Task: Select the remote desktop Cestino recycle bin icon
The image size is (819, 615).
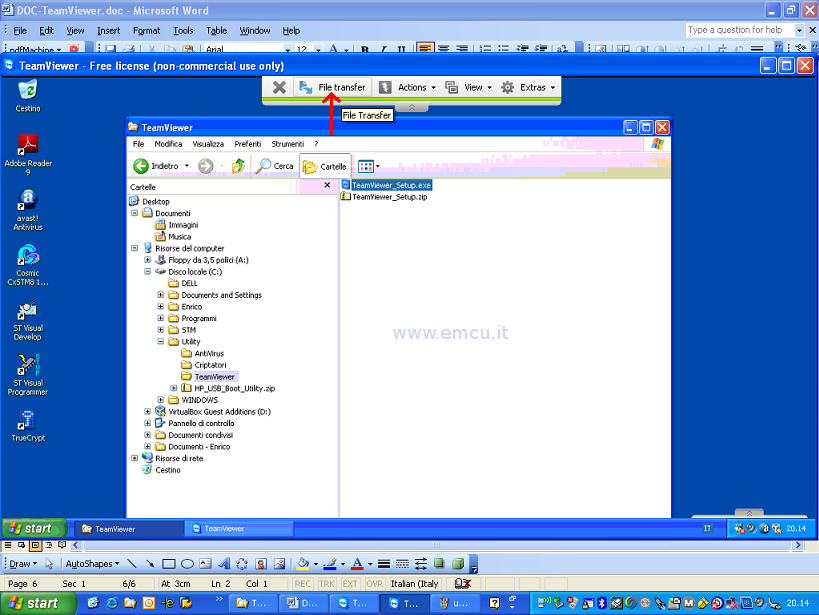Action: 28,96
